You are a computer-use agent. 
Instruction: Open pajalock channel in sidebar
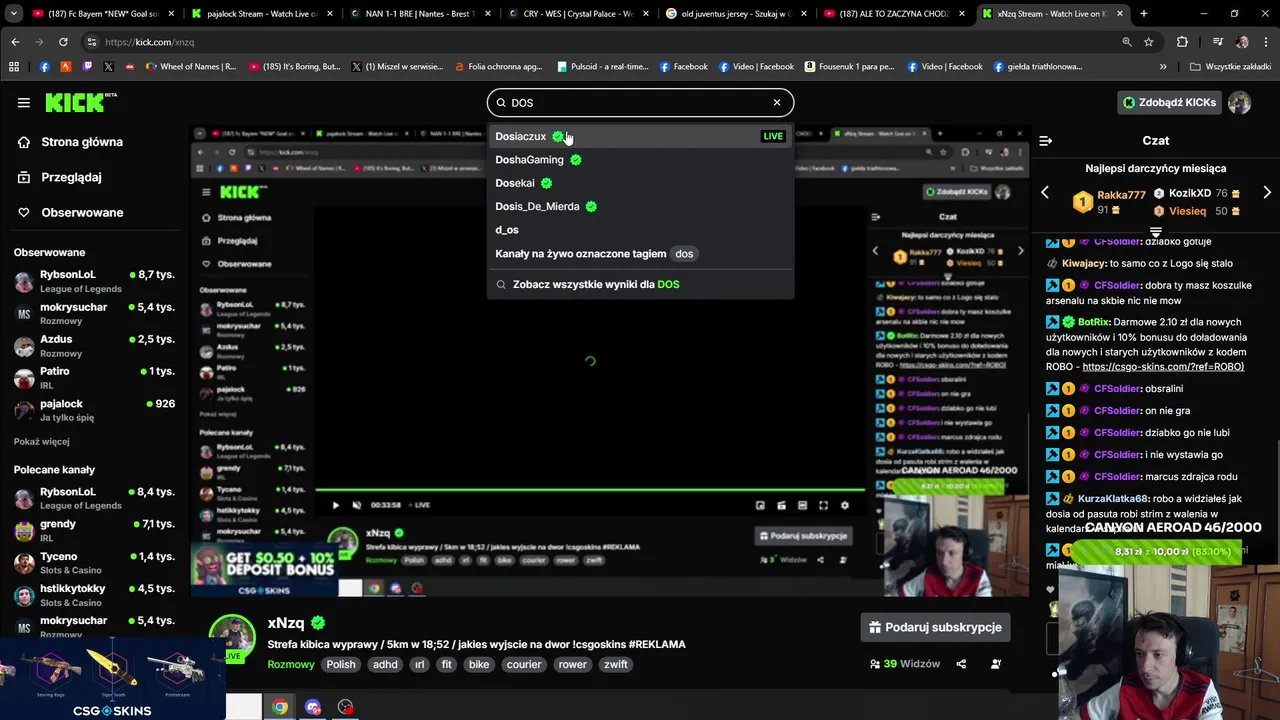(x=95, y=410)
